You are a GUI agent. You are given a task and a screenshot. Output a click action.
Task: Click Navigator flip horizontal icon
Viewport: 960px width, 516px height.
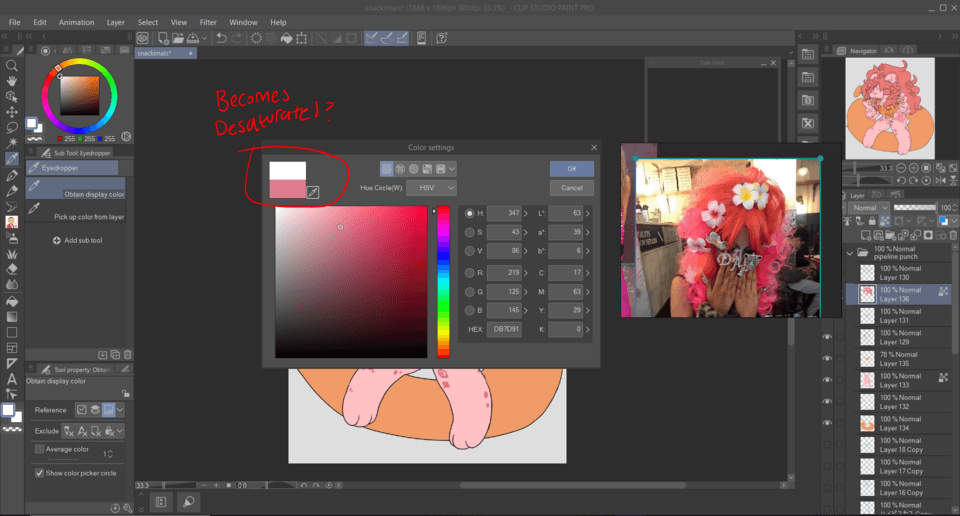[940, 181]
